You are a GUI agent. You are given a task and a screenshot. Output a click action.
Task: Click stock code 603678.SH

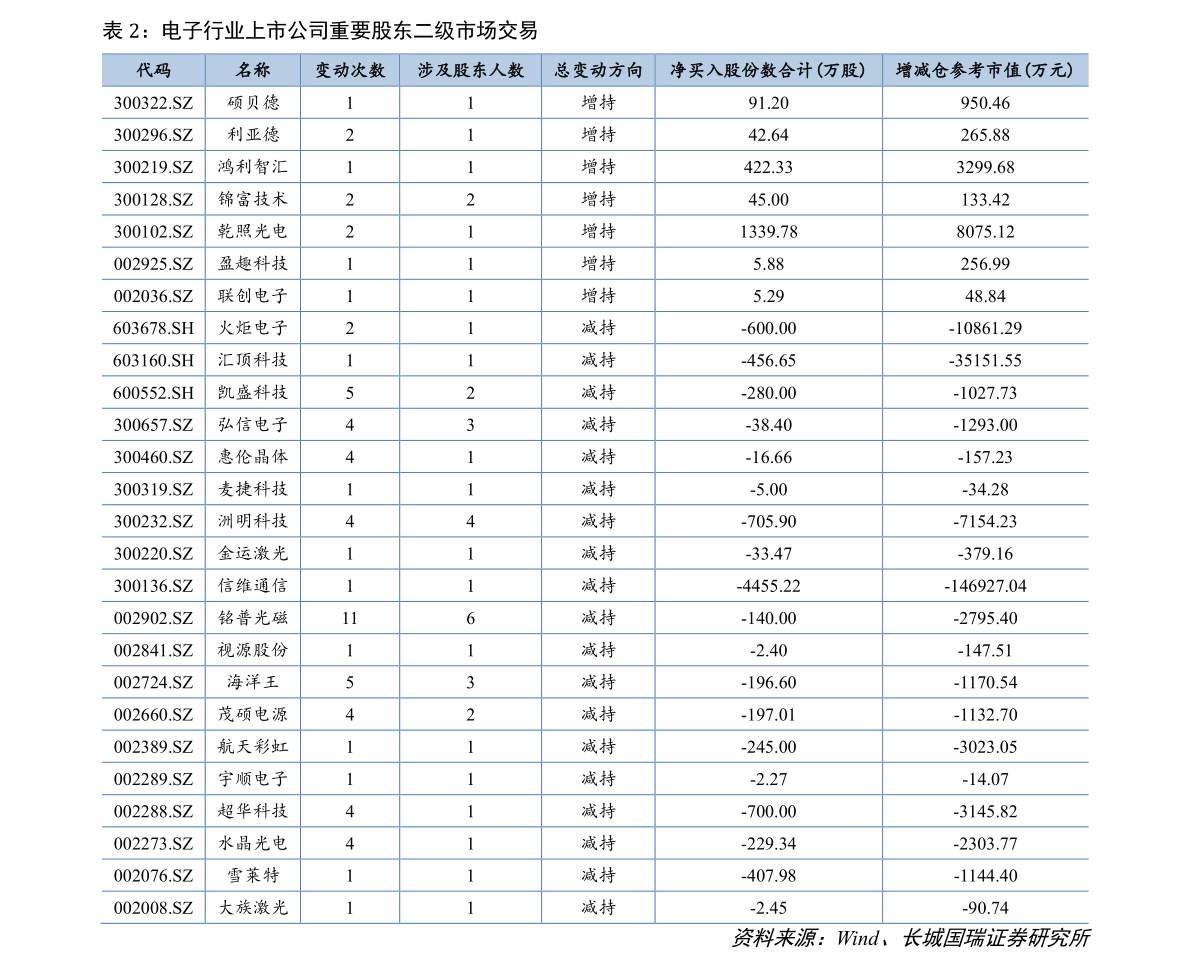(x=153, y=328)
